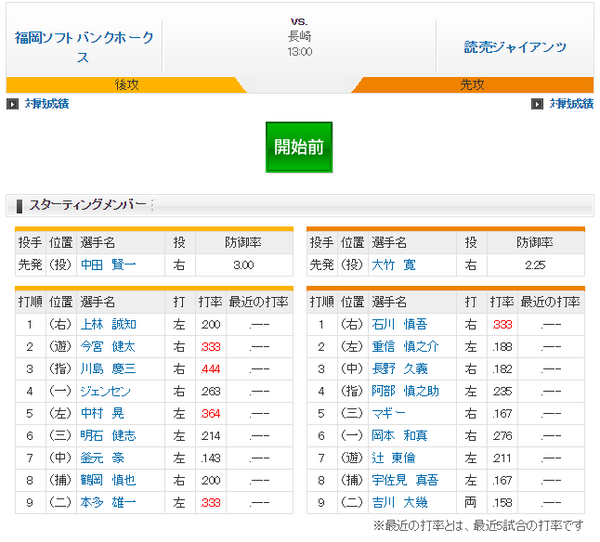Select player 川島 慶三
The width and height of the screenshot is (600, 542).
click(x=108, y=369)
